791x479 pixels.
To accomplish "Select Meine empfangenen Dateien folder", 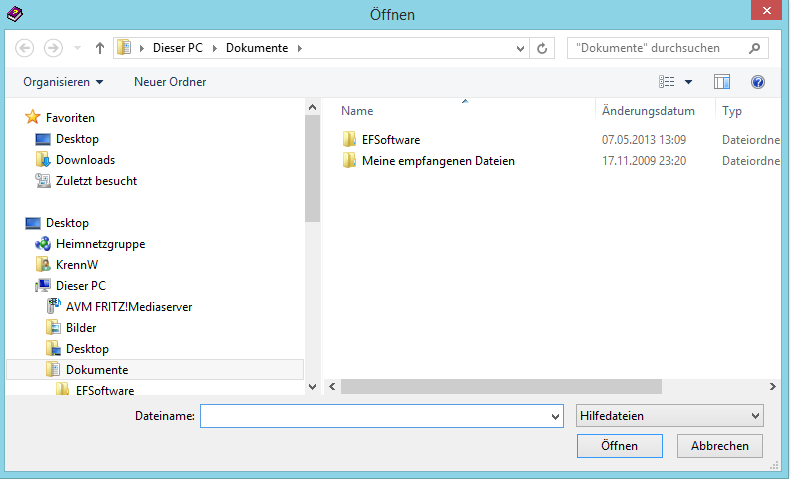I will coord(438,160).
